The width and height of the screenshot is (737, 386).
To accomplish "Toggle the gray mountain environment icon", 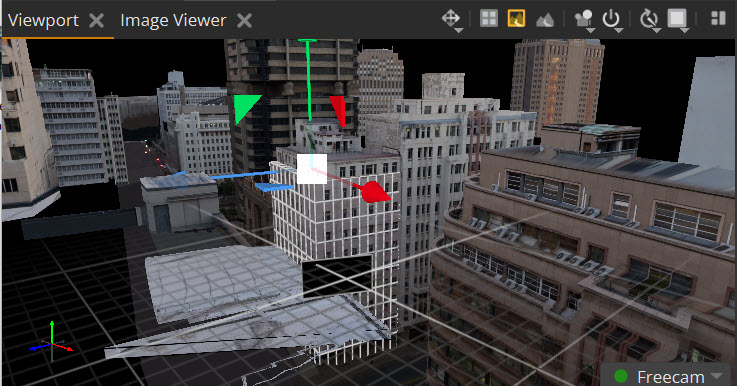I will (545, 20).
